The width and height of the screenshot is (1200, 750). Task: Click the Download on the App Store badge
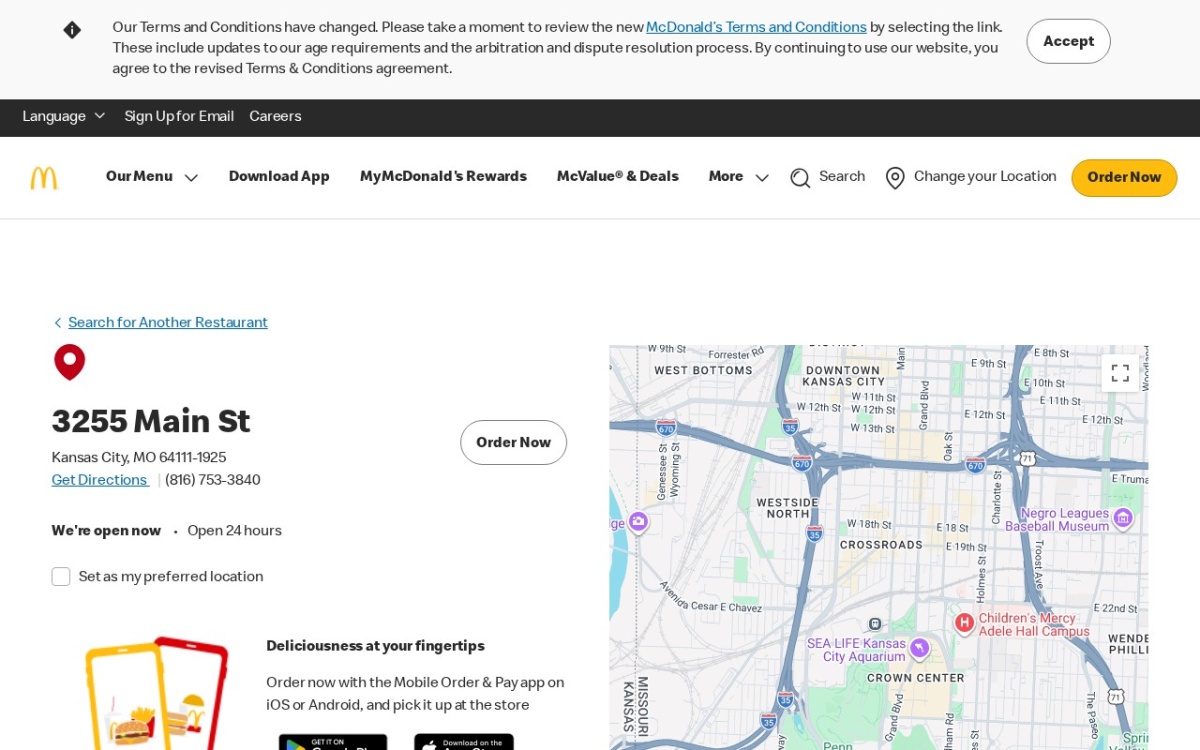(x=464, y=742)
